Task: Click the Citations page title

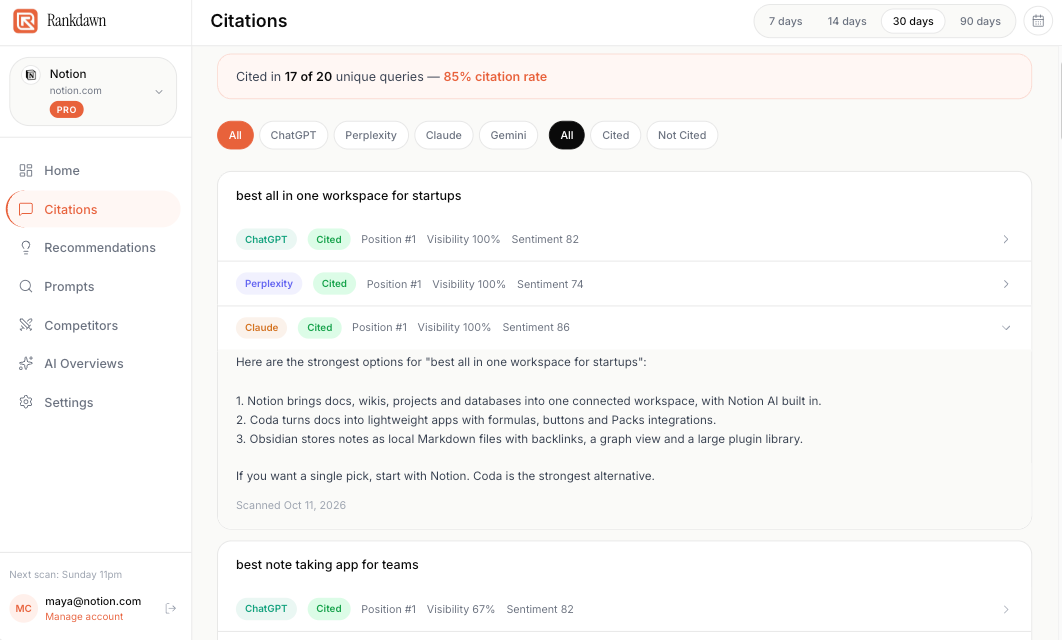Action: [249, 21]
